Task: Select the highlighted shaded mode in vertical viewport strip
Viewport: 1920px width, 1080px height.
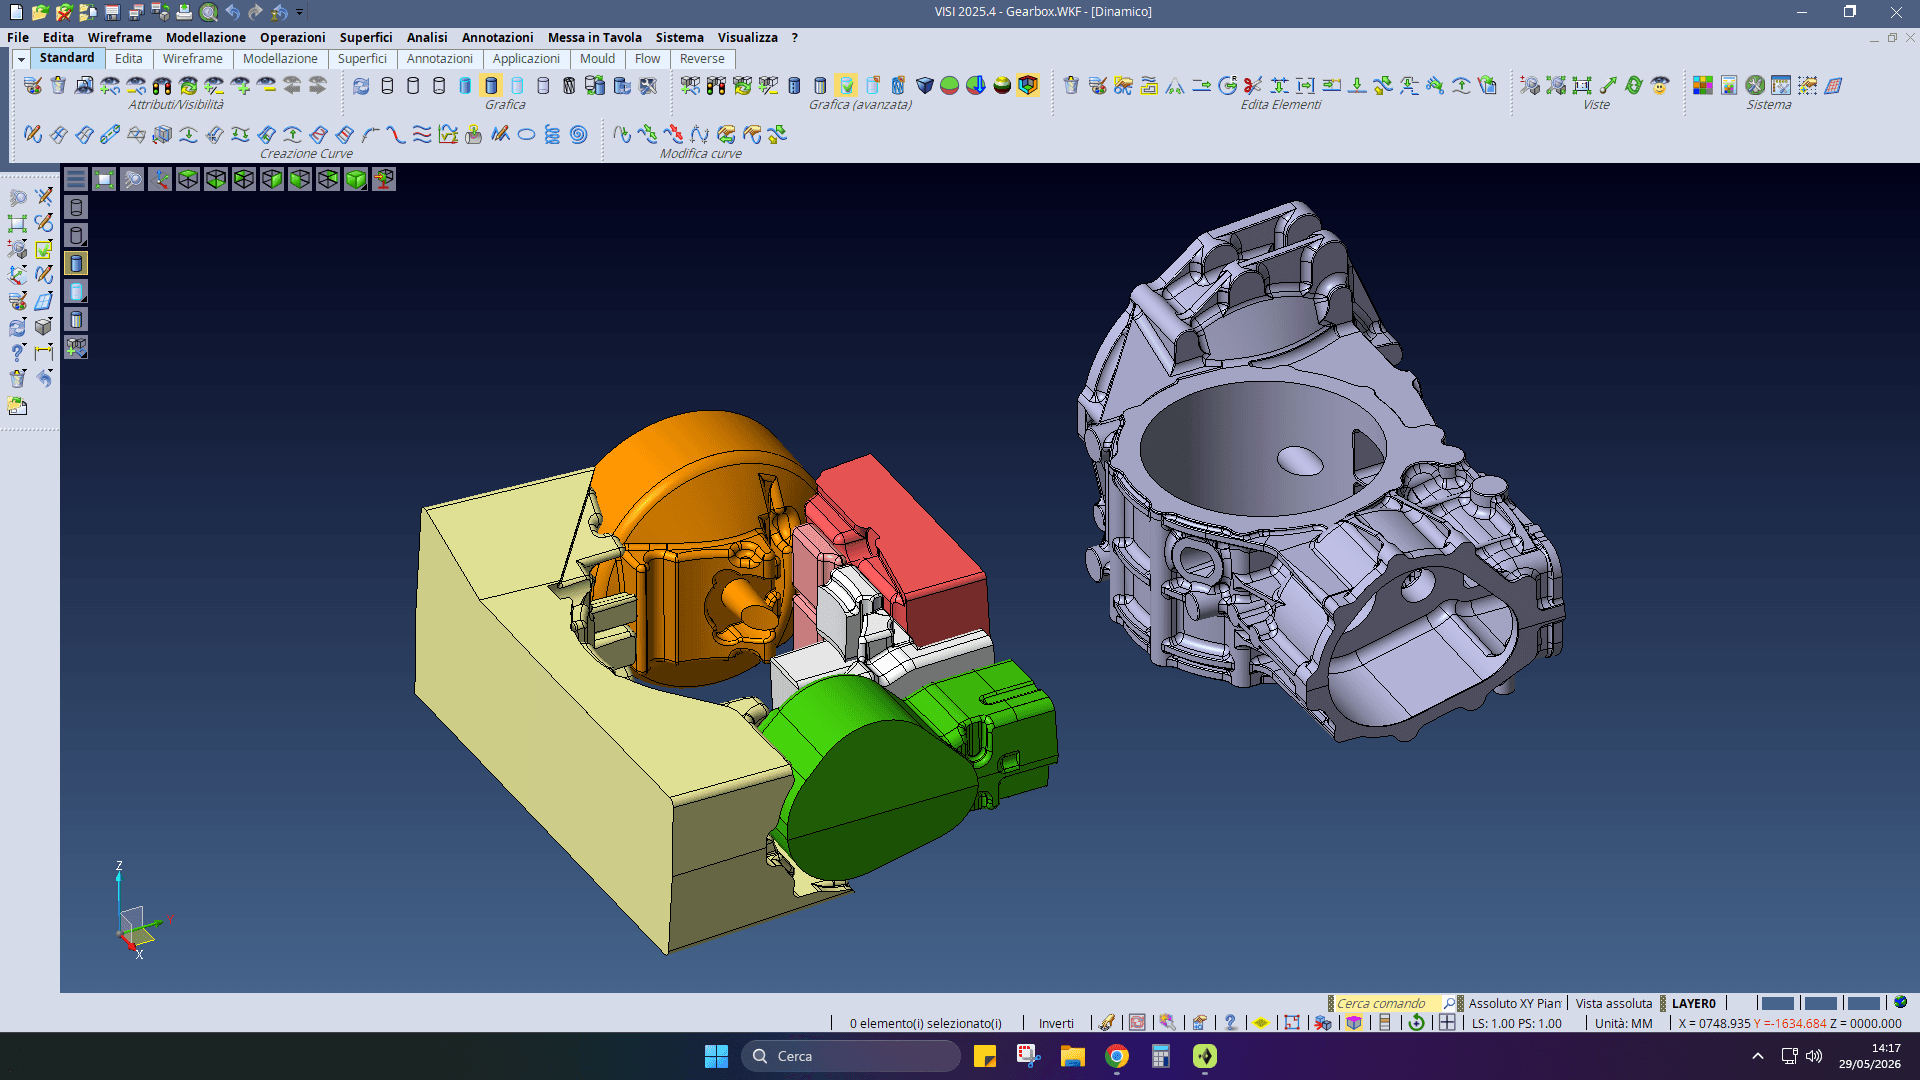Action: coord(76,263)
